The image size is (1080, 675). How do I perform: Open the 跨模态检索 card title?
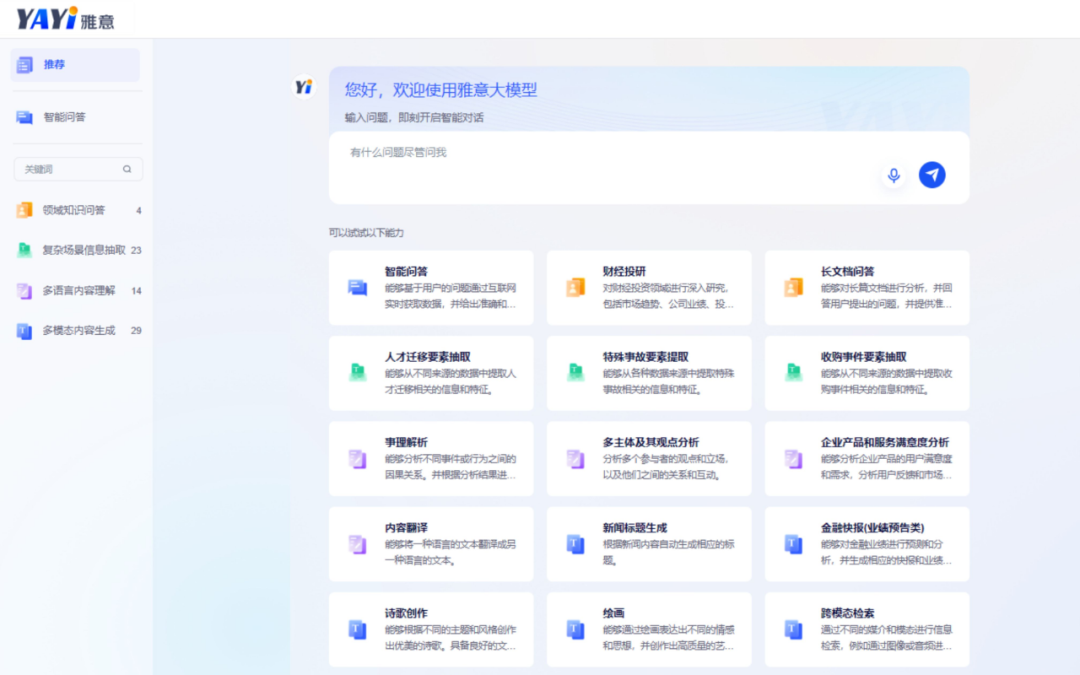847,613
